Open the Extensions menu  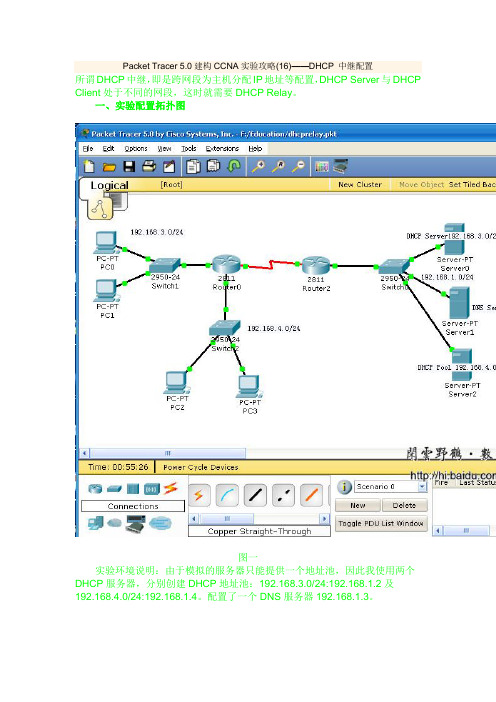point(222,149)
